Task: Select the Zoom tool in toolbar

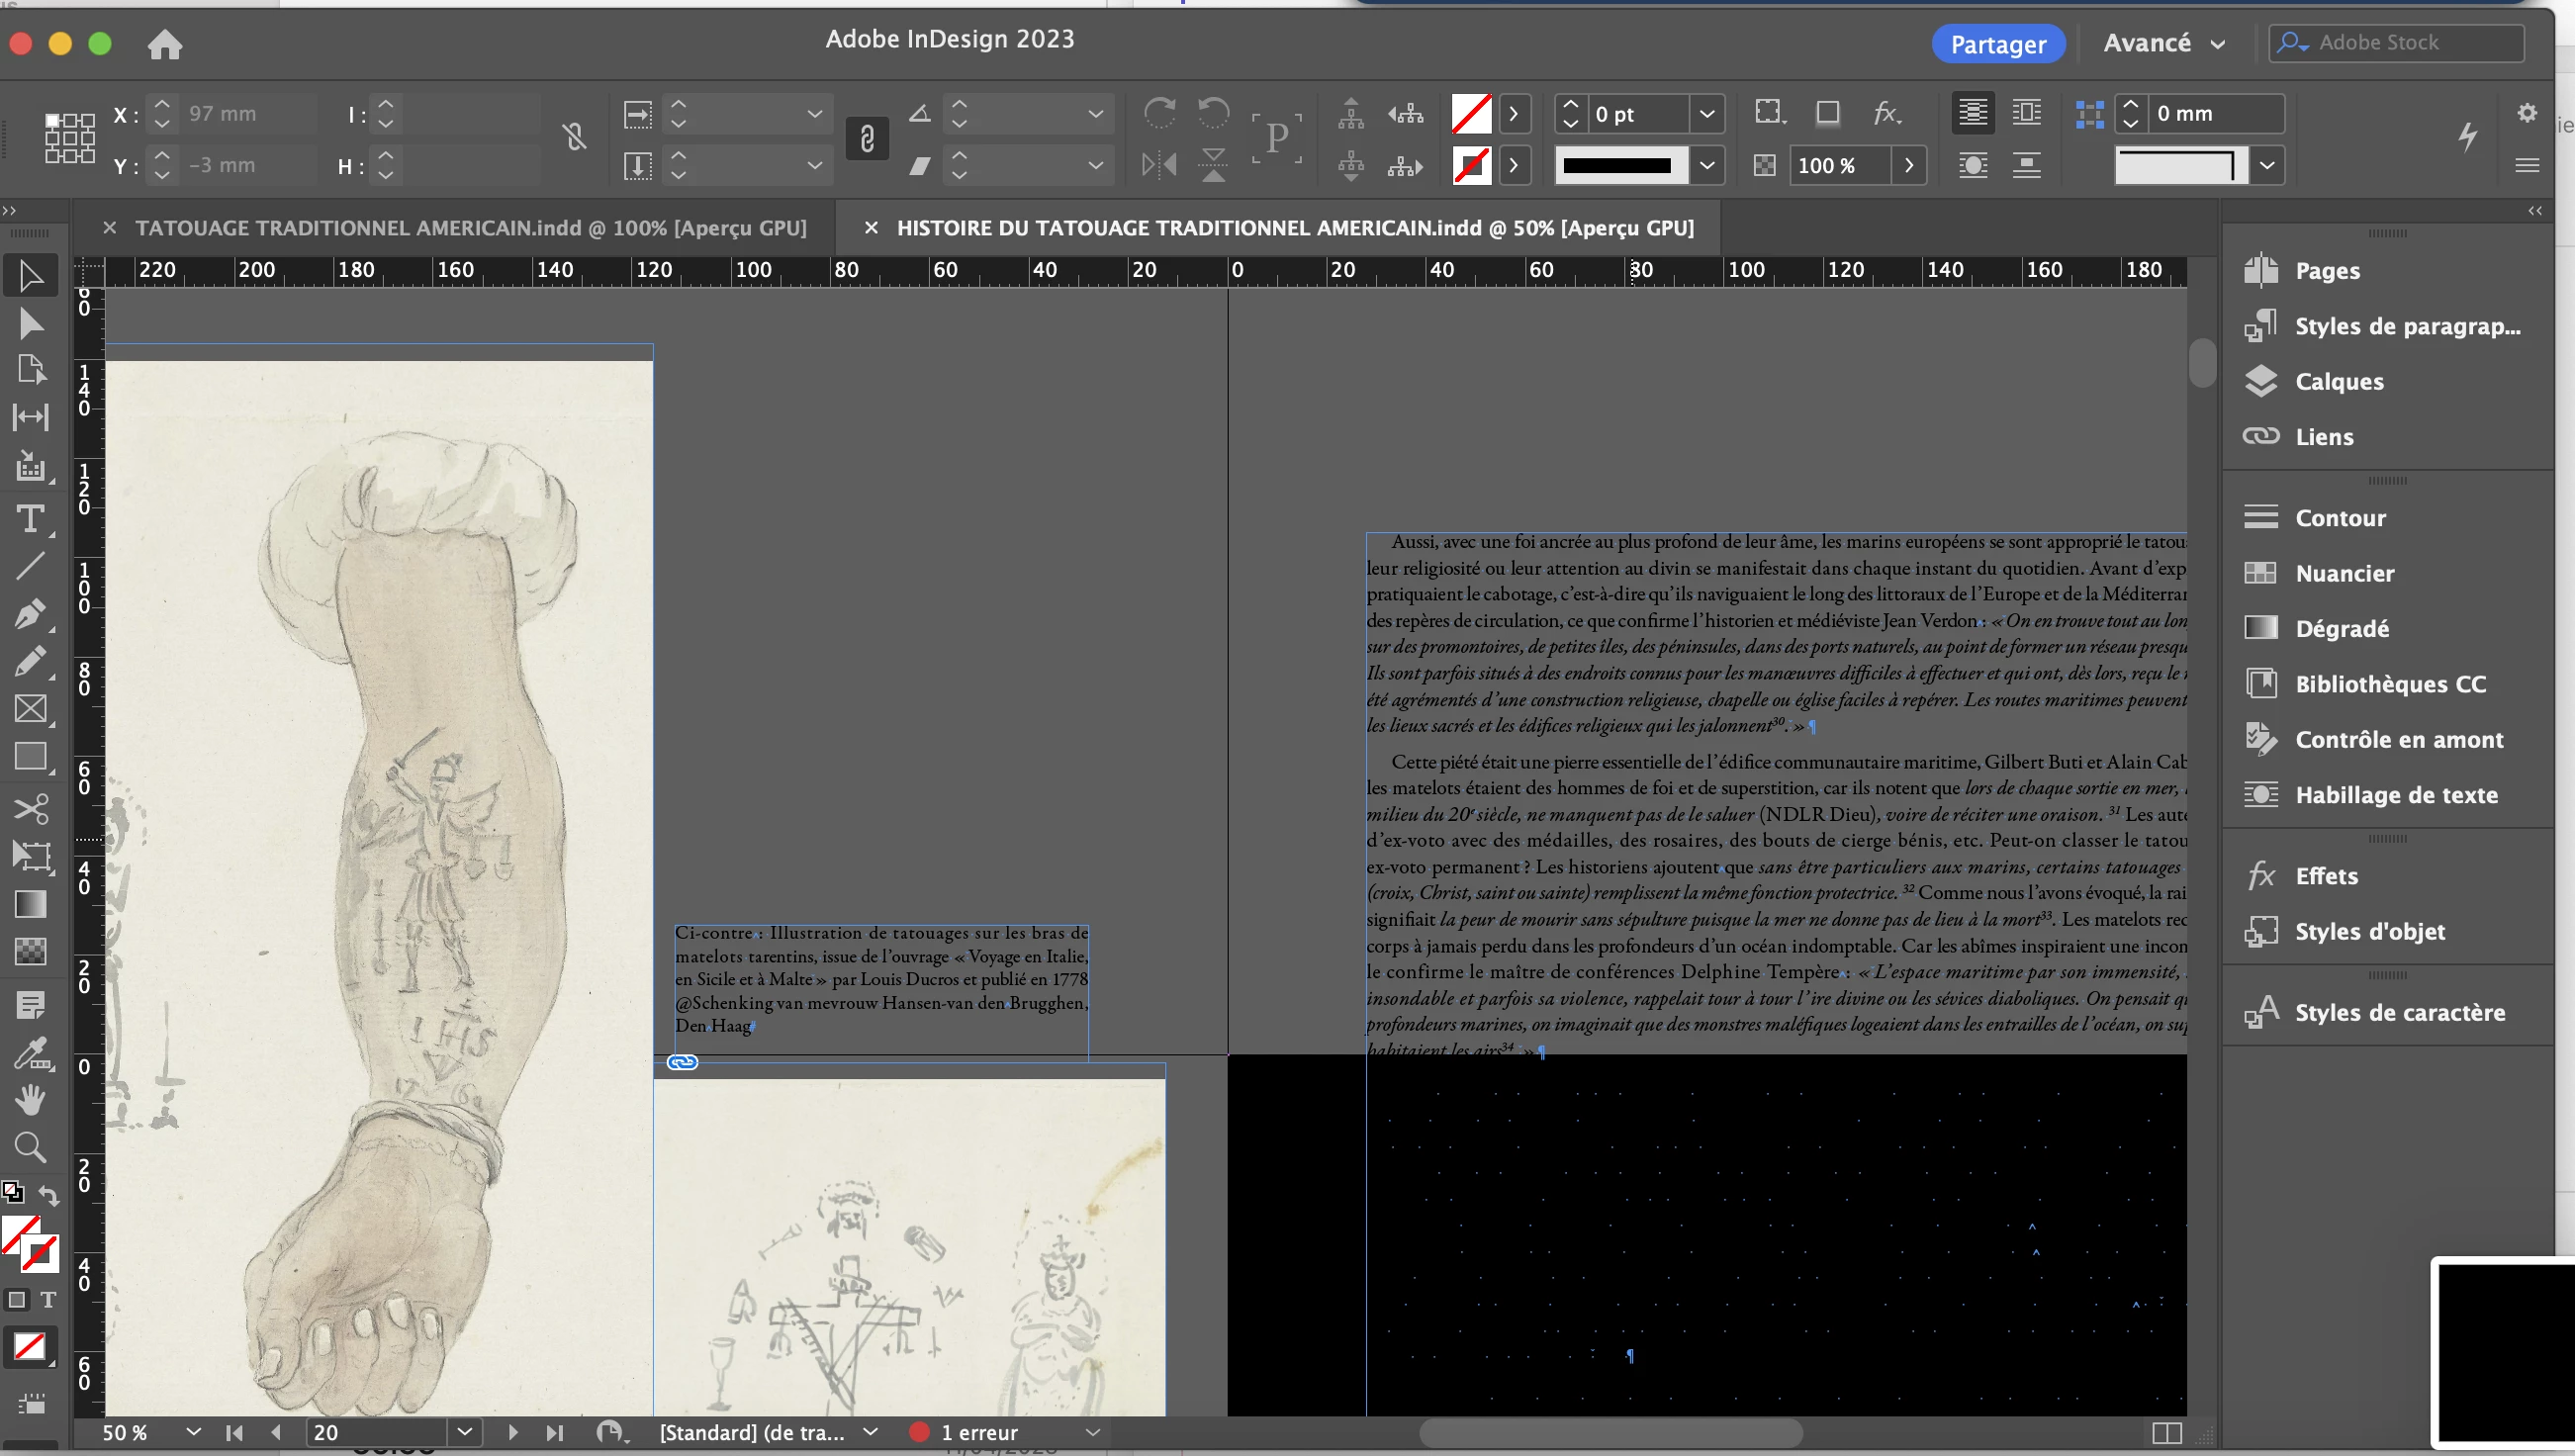Action: (30, 1147)
